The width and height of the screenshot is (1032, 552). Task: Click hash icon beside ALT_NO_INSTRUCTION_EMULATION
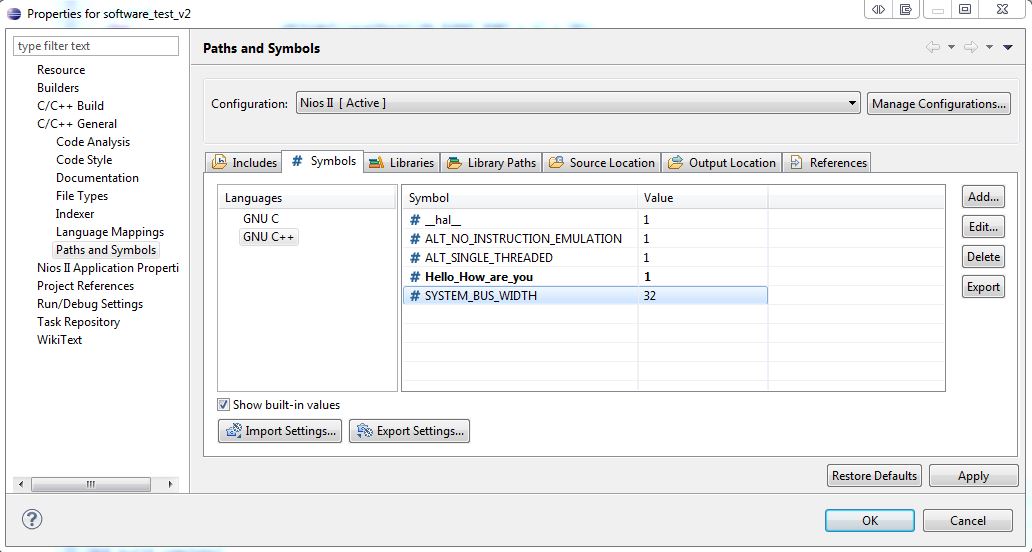pyautogui.click(x=415, y=239)
